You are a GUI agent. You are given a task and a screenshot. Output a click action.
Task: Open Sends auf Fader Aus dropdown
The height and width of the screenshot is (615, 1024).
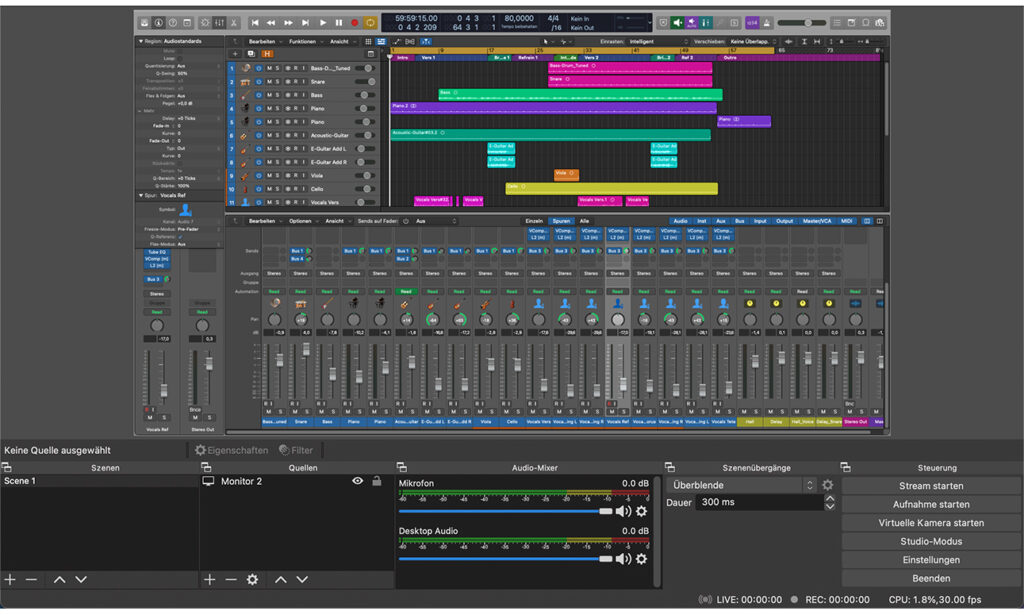pos(436,221)
